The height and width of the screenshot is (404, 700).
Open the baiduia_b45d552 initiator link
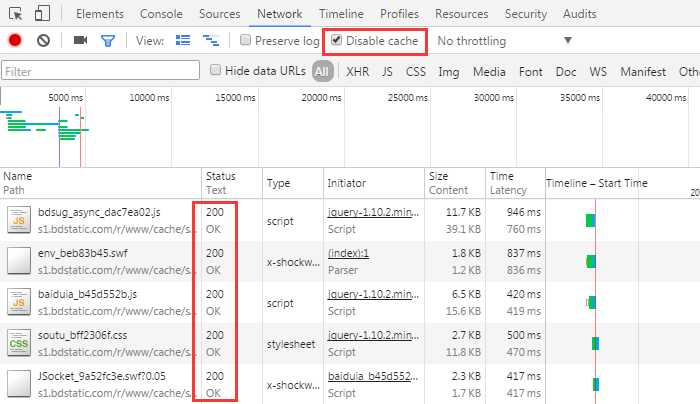(x=373, y=376)
